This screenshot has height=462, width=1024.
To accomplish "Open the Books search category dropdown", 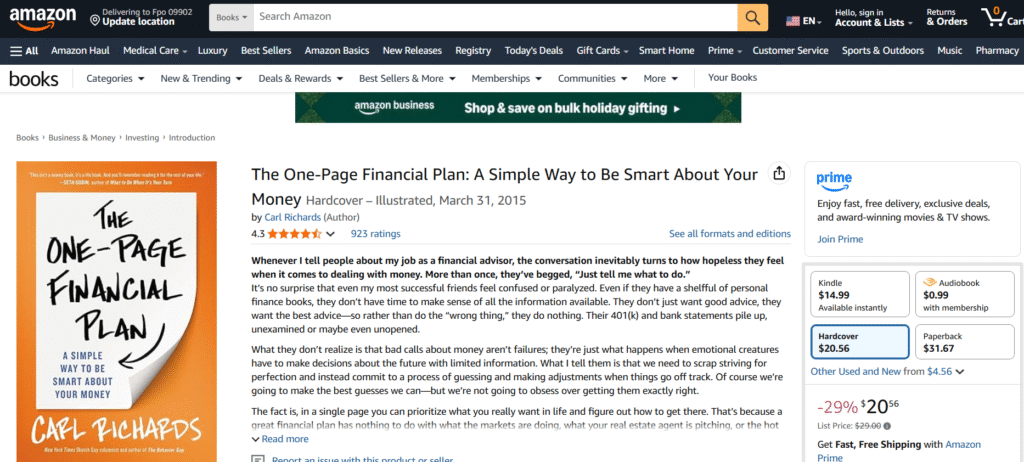I will tap(231, 18).
